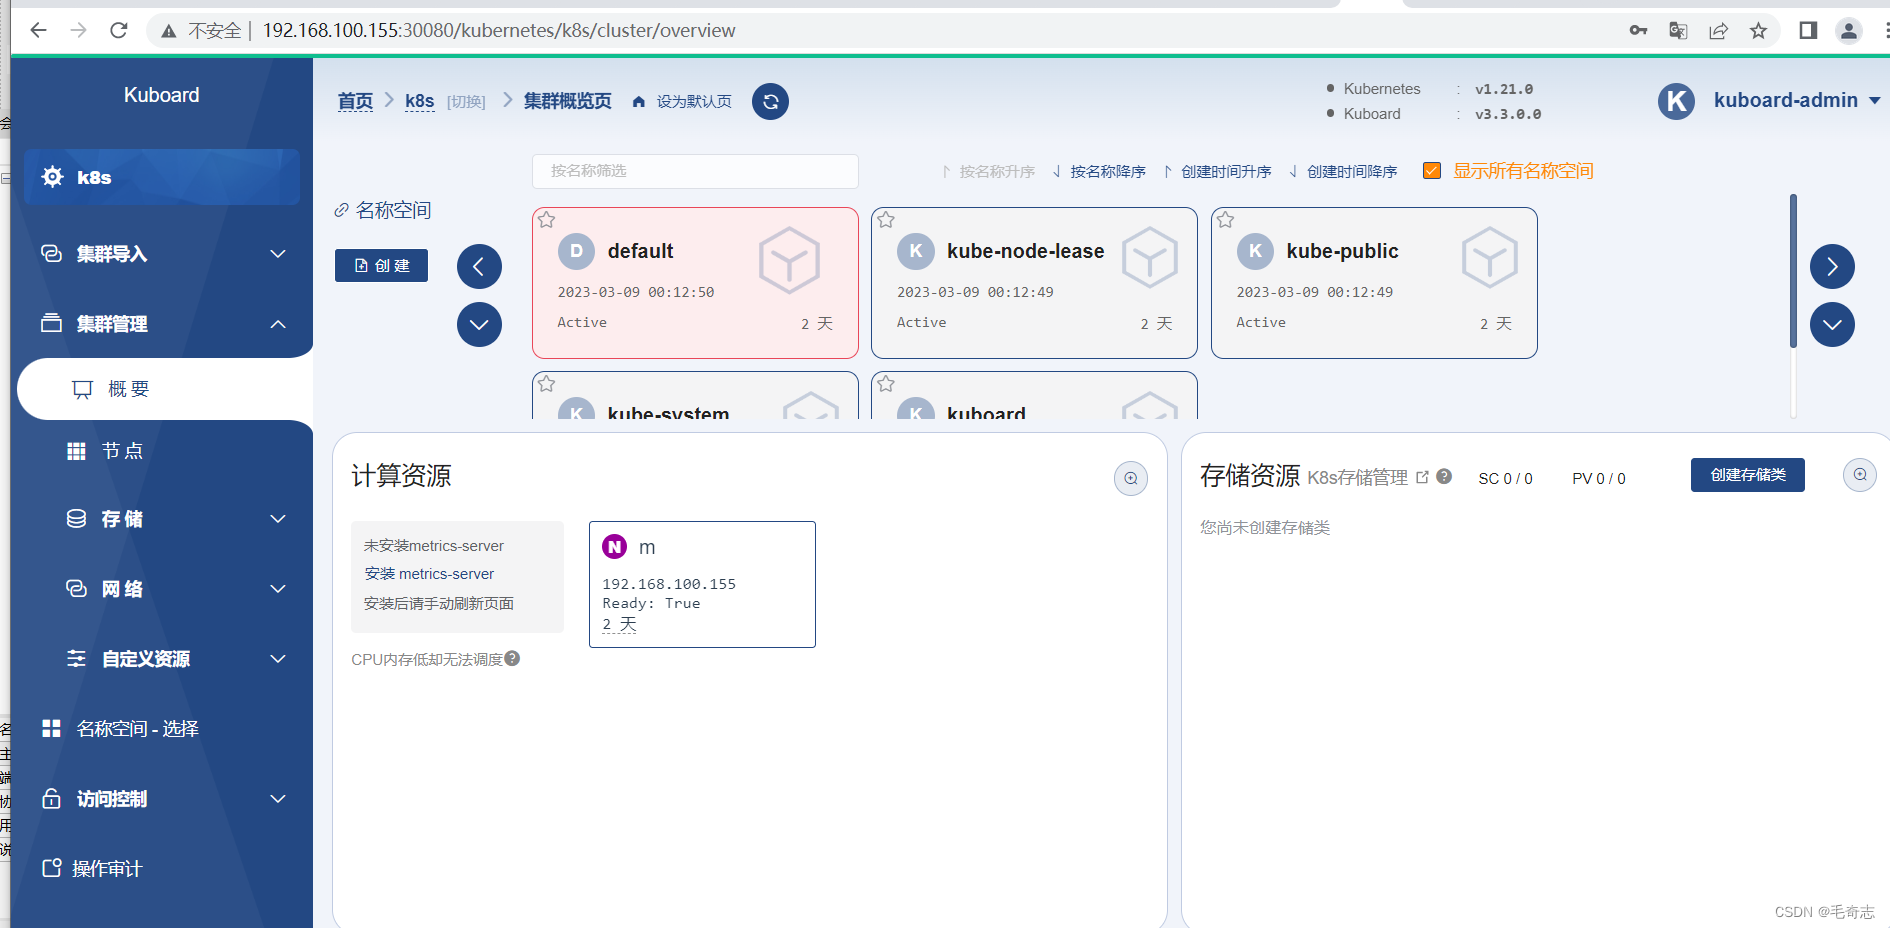The height and width of the screenshot is (928, 1890).
Task: Click the 设为默认页 link
Action: click(694, 102)
